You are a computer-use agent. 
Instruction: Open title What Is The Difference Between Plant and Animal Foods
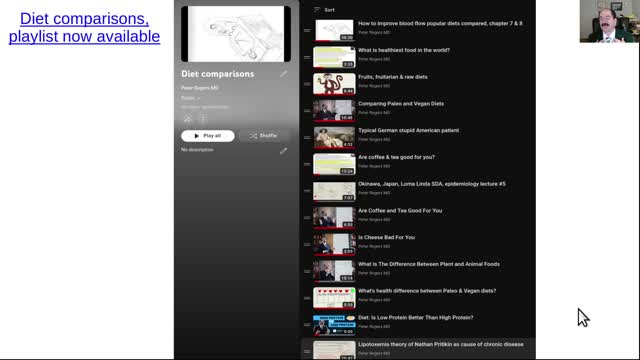429,264
